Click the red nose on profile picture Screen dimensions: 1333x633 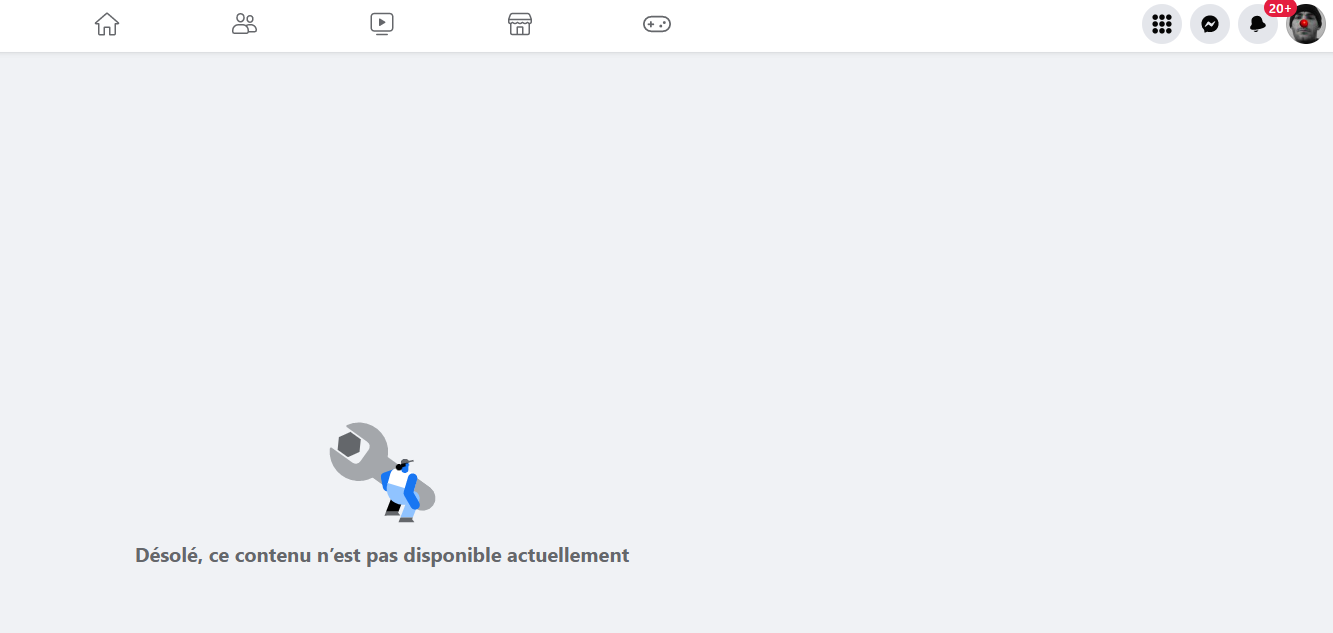tap(1304, 24)
